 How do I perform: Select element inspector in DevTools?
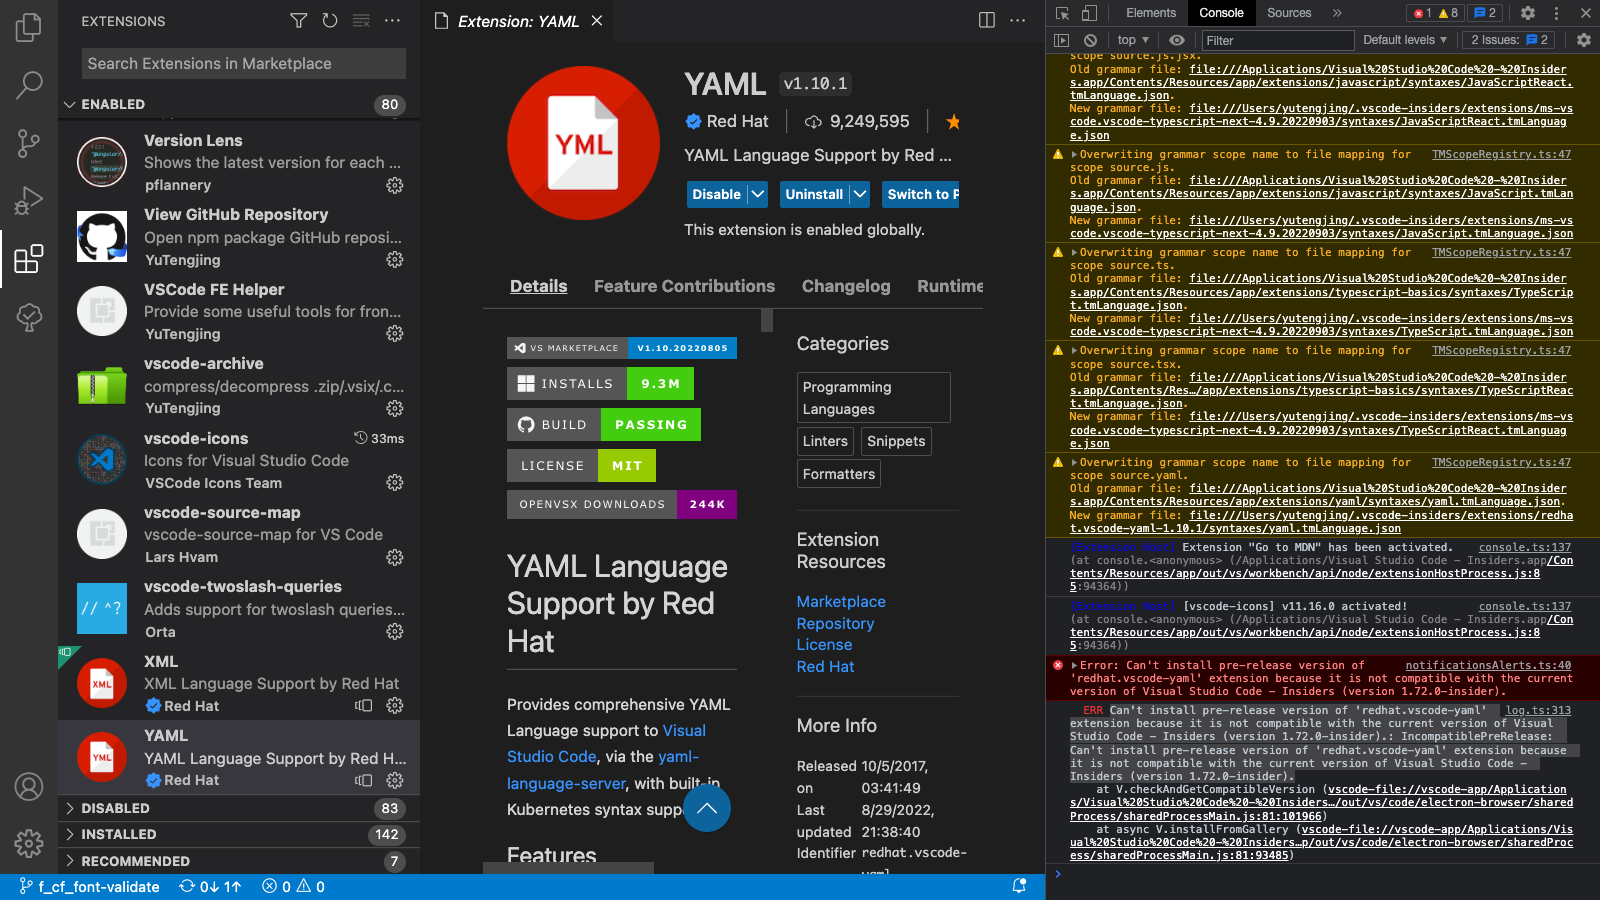(x=1062, y=13)
